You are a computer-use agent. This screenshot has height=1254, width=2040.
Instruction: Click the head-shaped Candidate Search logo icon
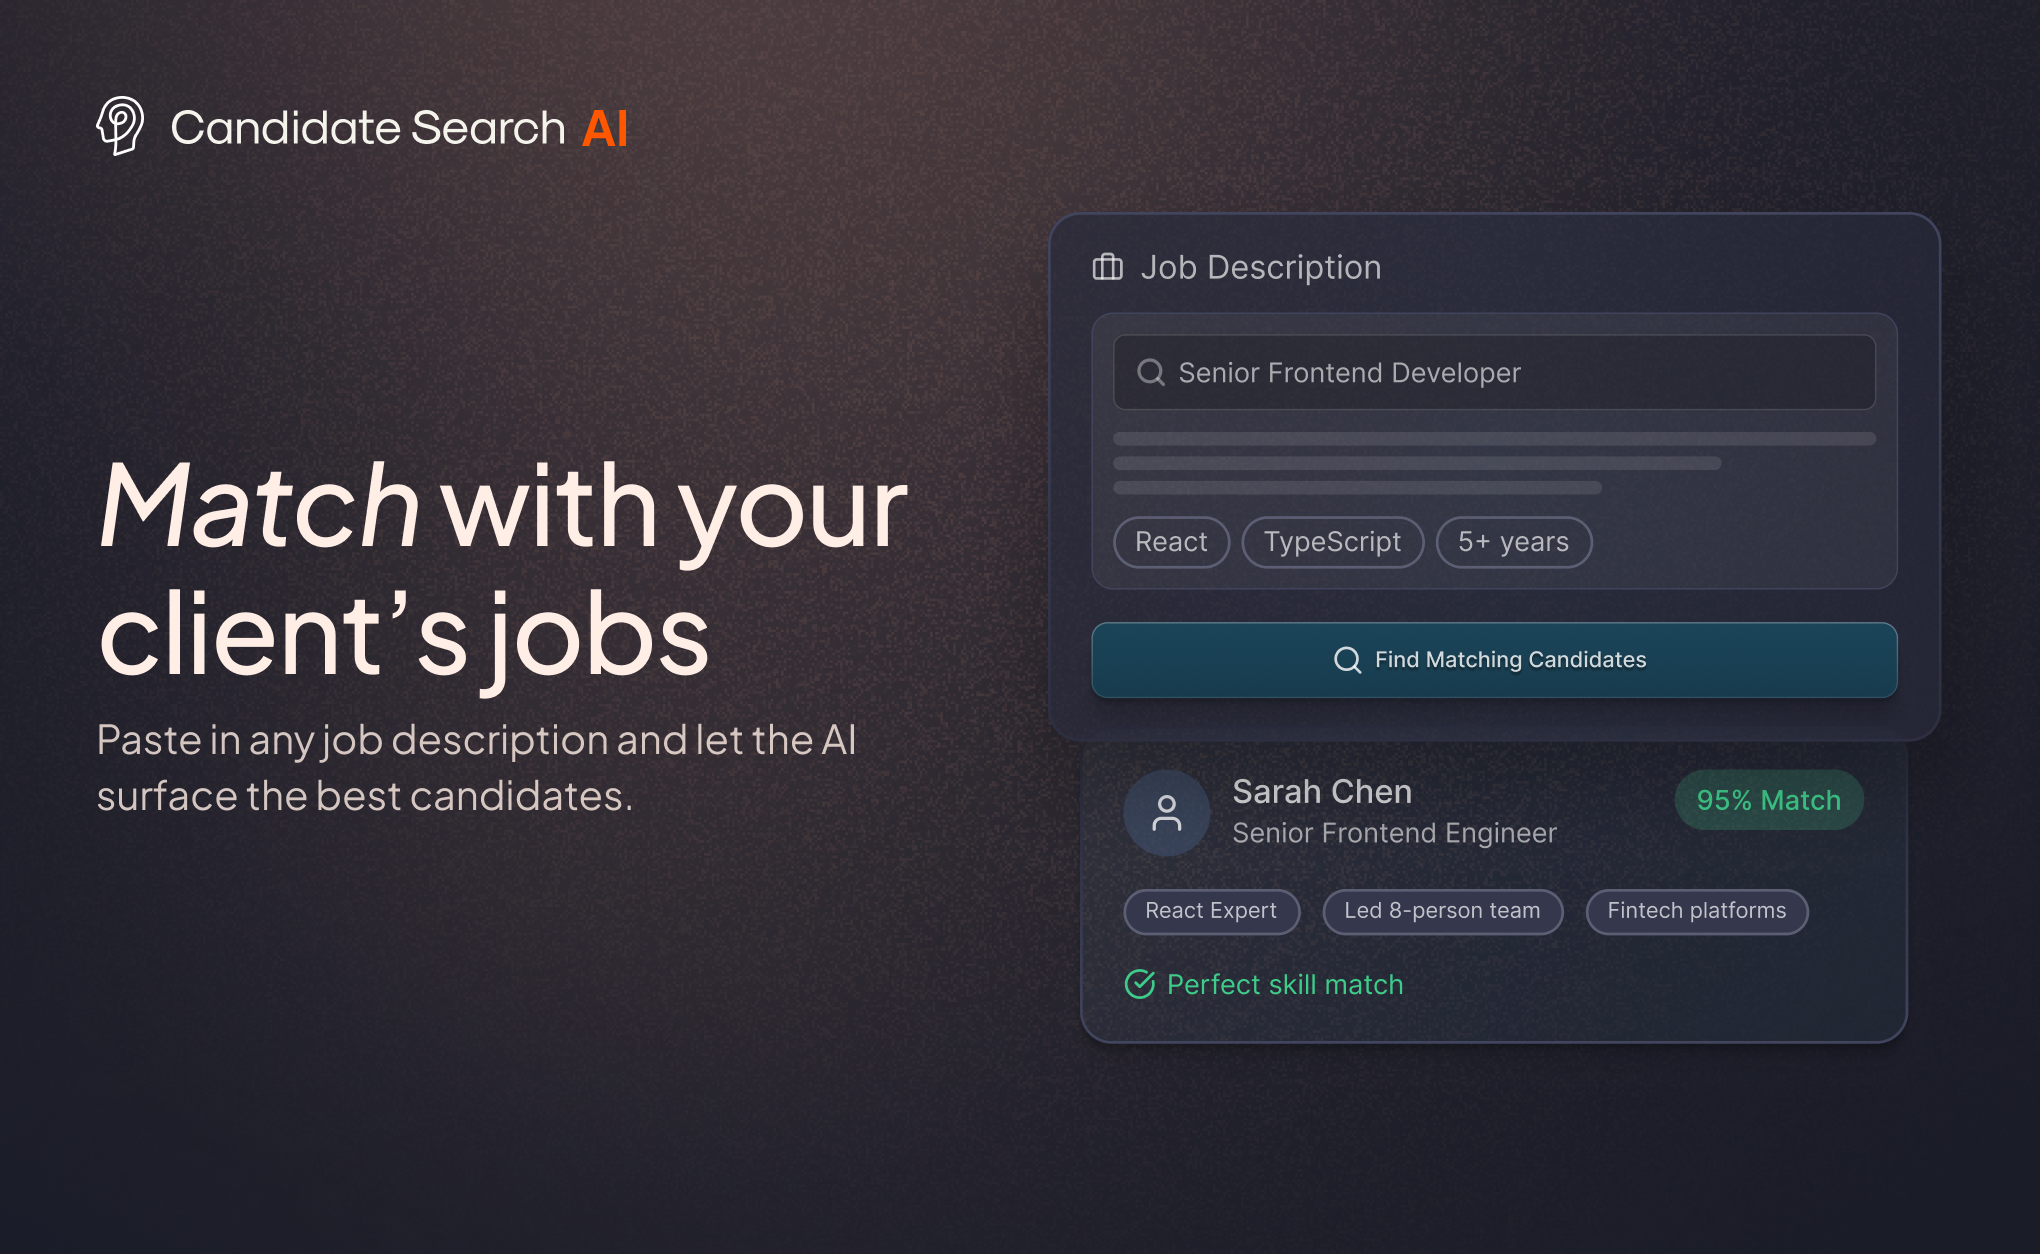120,126
